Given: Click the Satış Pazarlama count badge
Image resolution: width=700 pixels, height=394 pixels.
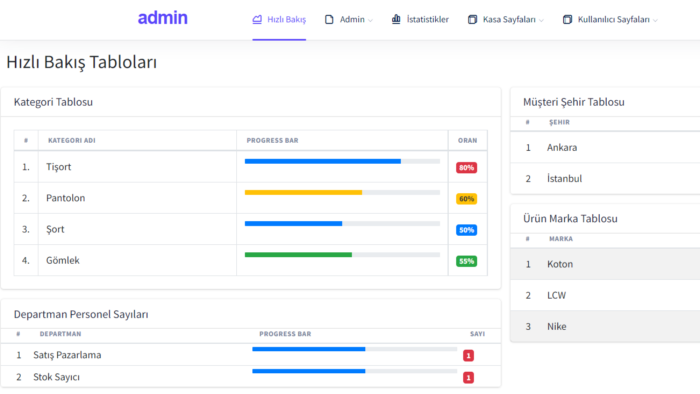Looking at the screenshot, I should (468, 356).
